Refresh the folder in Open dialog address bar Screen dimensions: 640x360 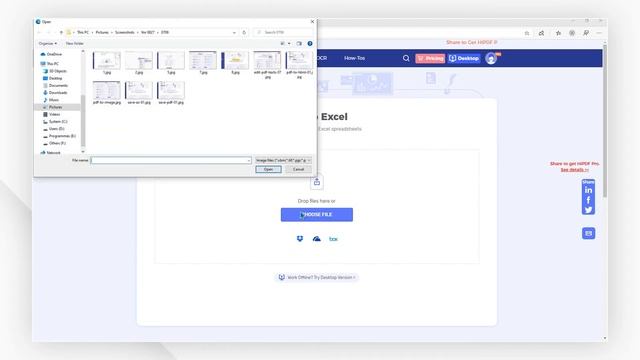click(x=244, y=32)
